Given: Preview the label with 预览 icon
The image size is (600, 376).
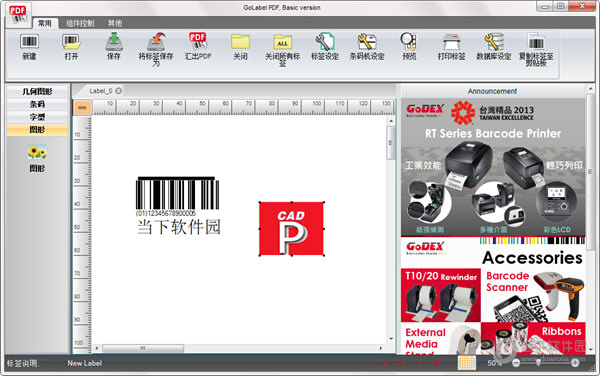Looking at the screenshot, I should click(x=409, y=47).
